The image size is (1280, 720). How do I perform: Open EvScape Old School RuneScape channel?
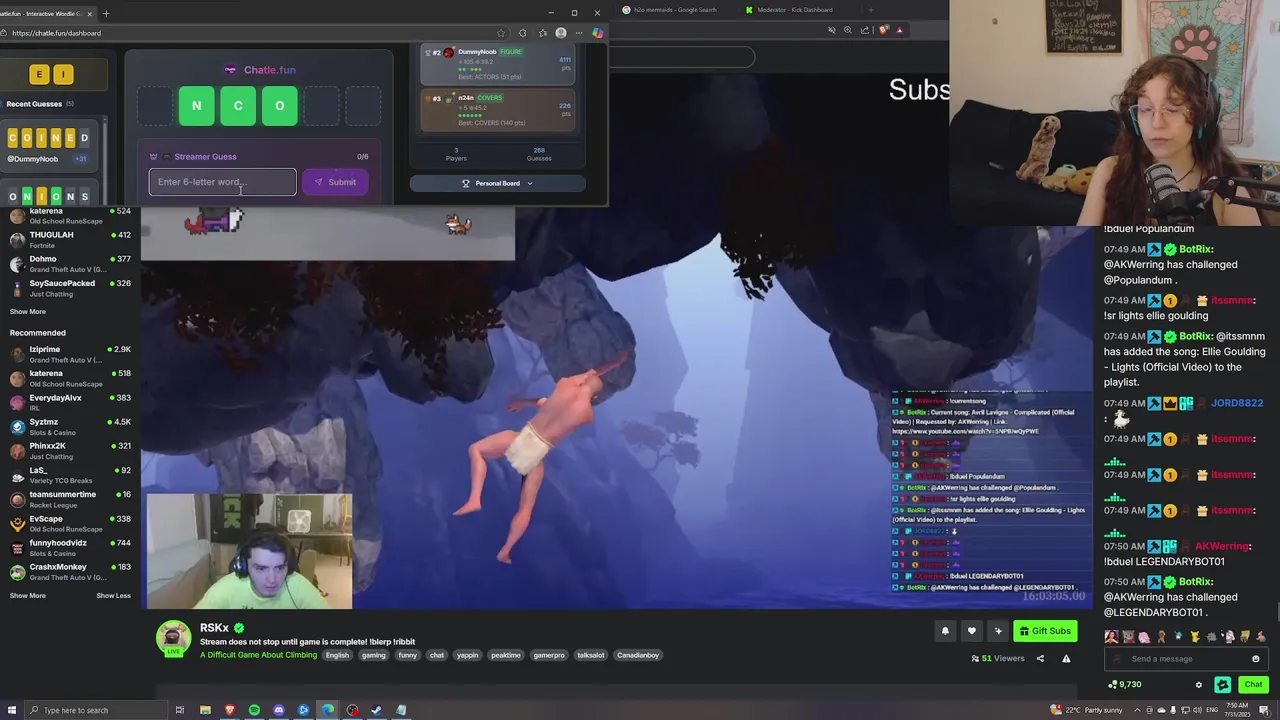click(x=70, y=523)
